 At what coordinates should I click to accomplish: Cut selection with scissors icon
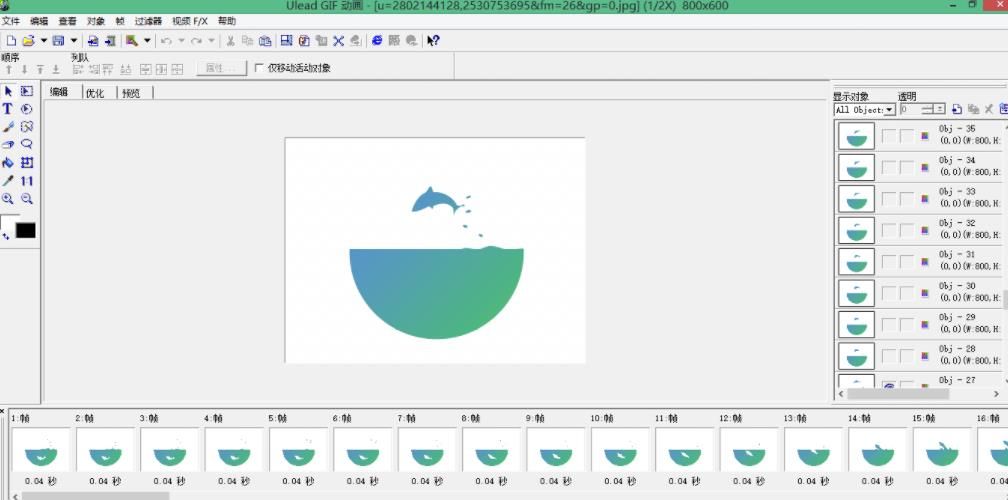point(230,40)
